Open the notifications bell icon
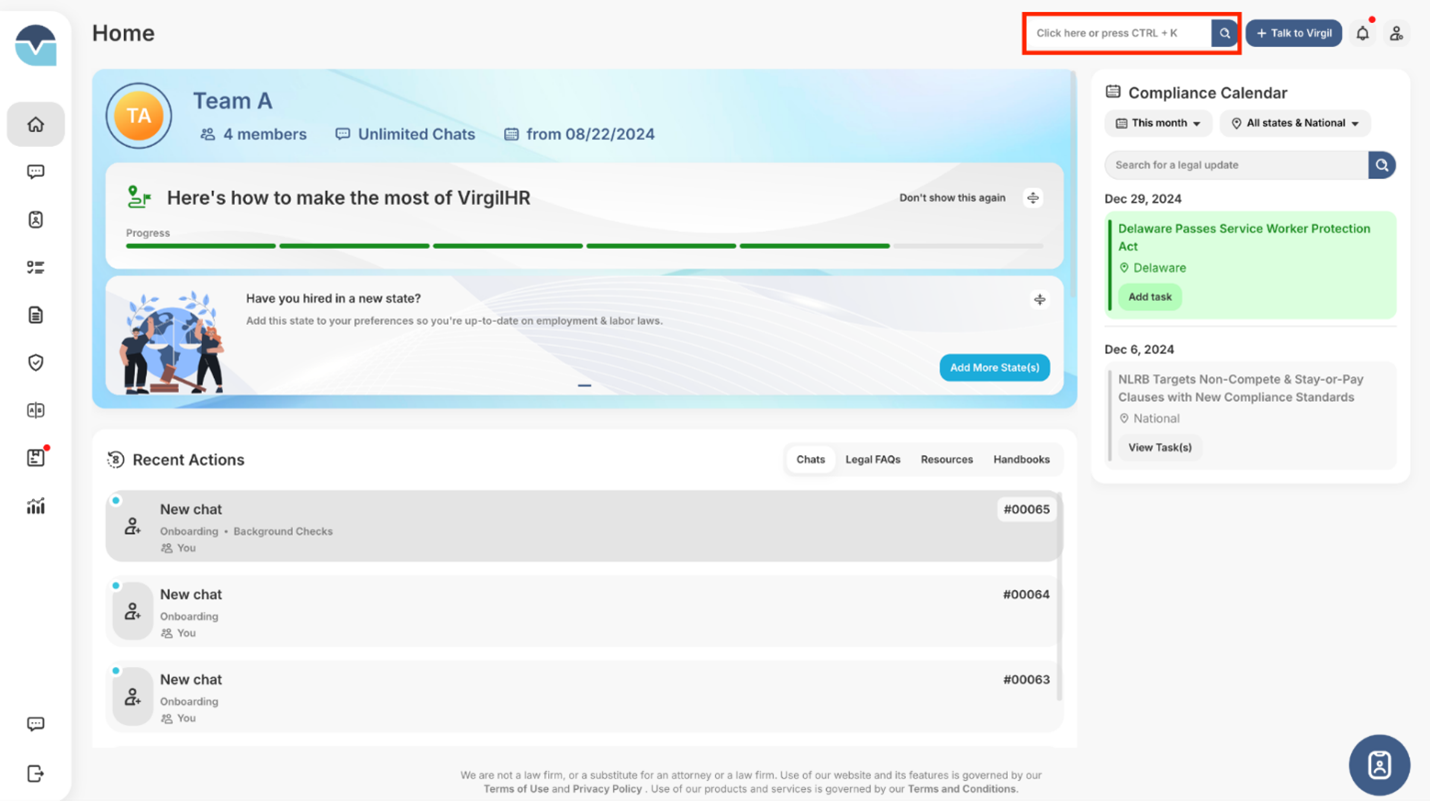1430x801 pixels. (x=1362, y=33)
